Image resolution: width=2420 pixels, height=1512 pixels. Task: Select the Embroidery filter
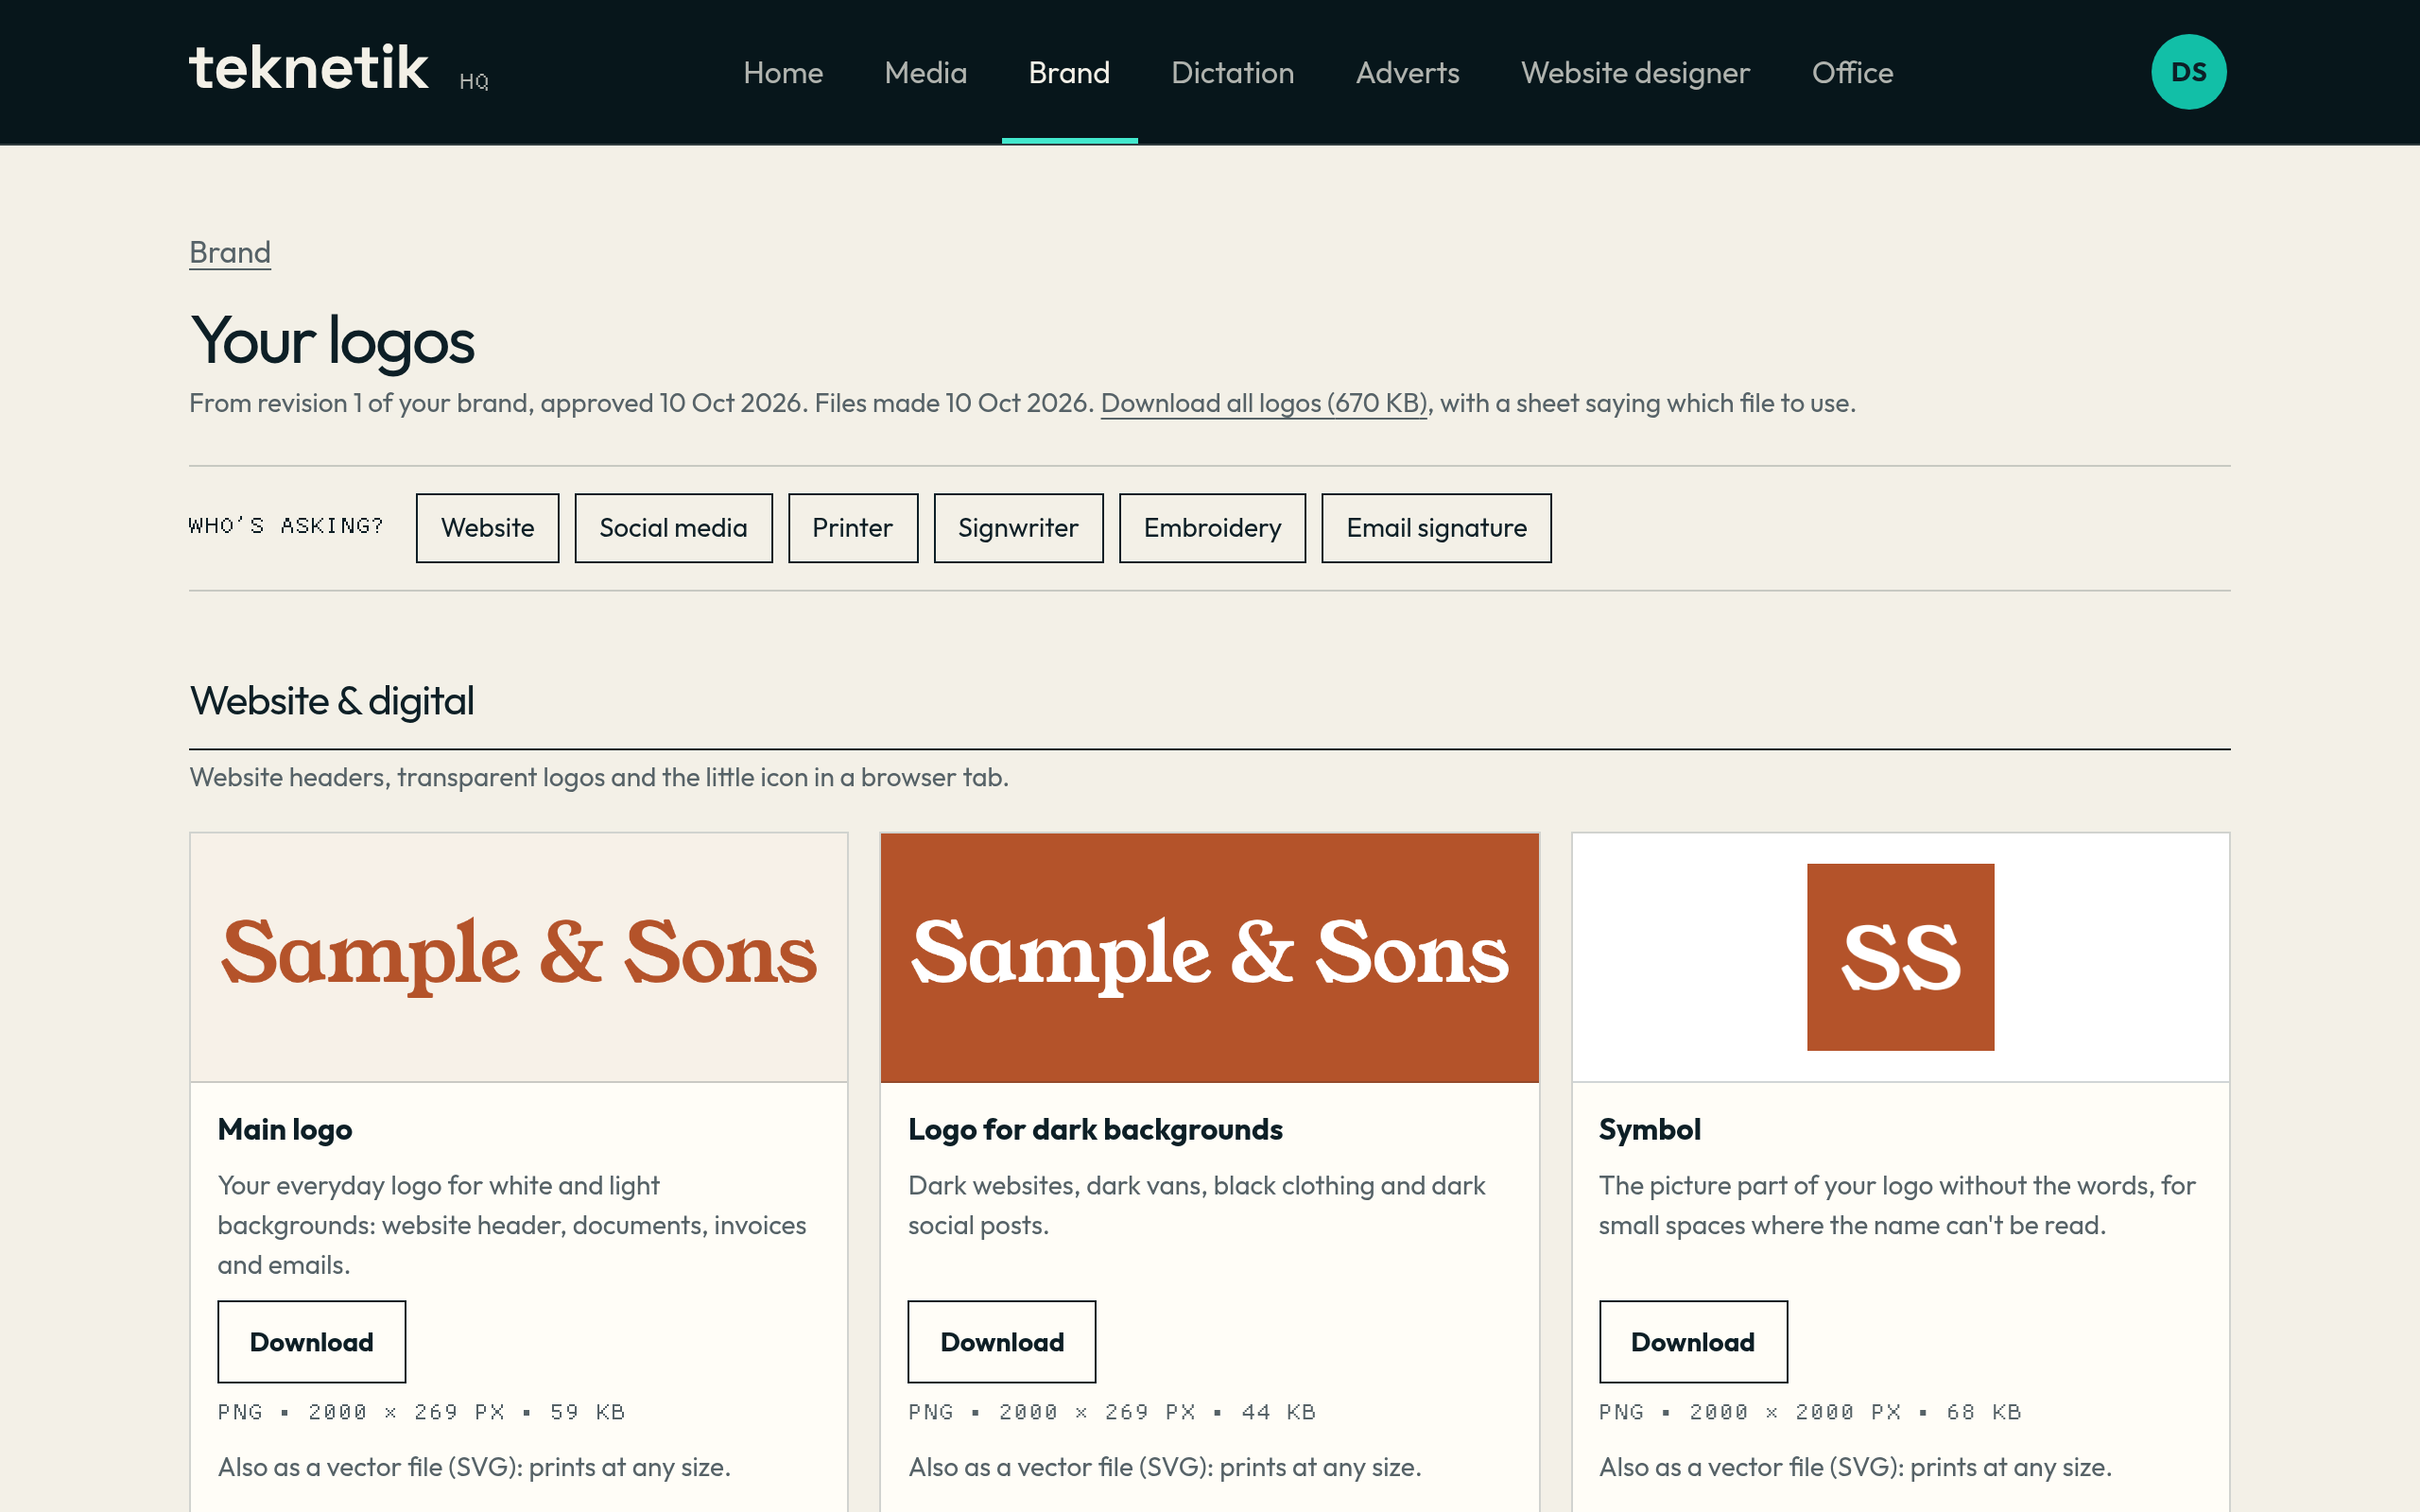1212,528
